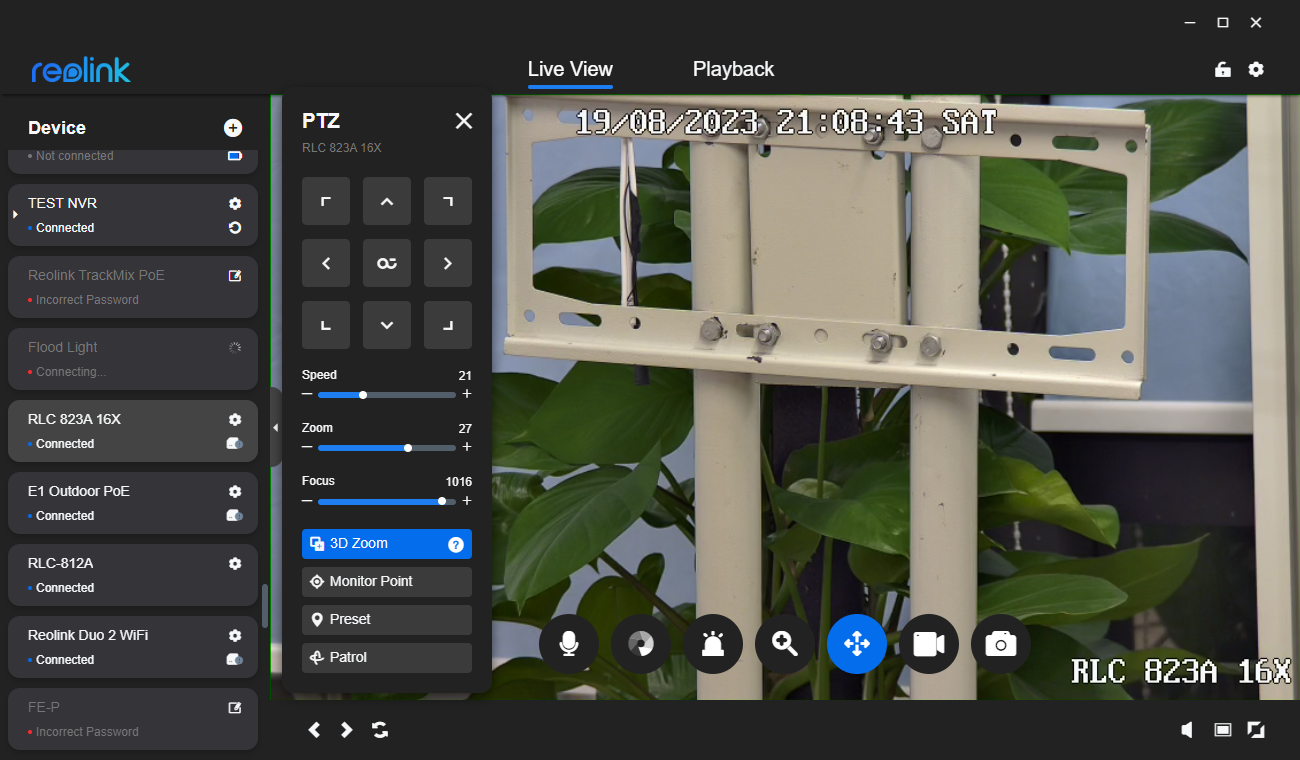Screen dimensions: 1300x760
Task: Enter full screen mode icon
Action: point(1256,730)
